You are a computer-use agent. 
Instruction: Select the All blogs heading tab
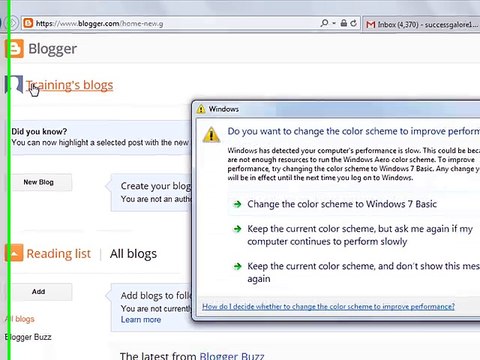(x=133, y=254)
